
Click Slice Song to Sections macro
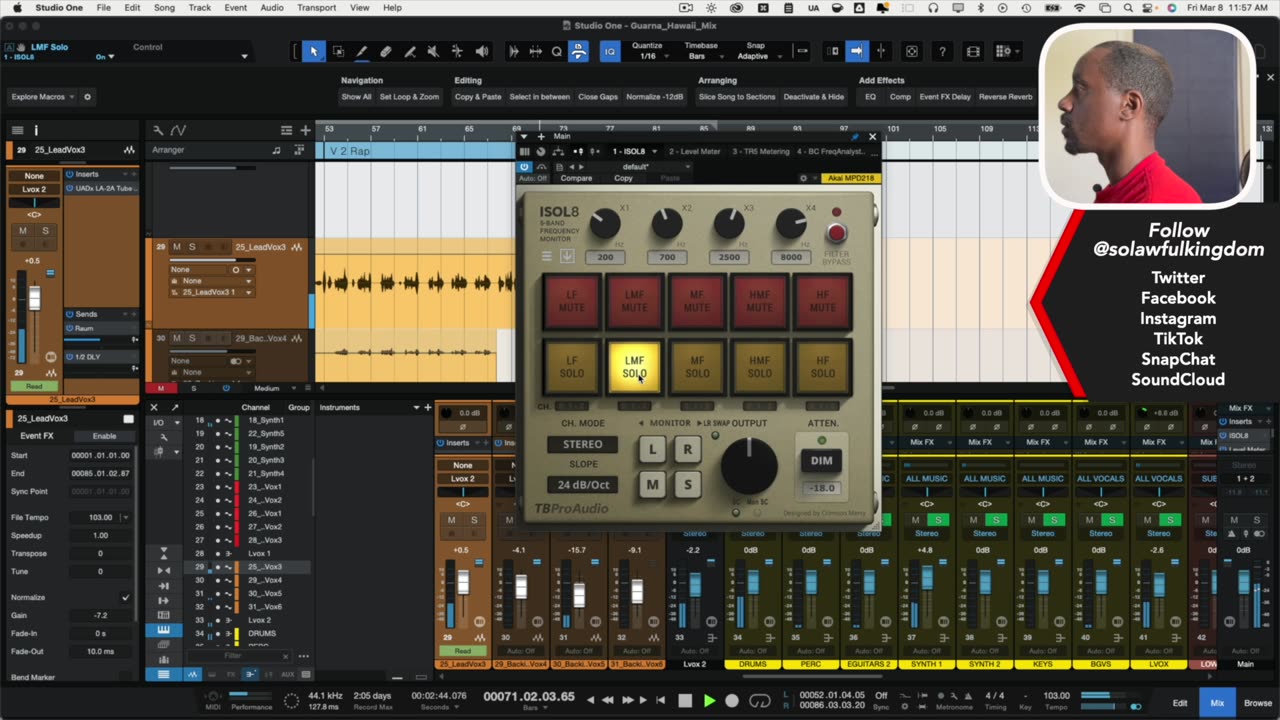pos(737,97)
